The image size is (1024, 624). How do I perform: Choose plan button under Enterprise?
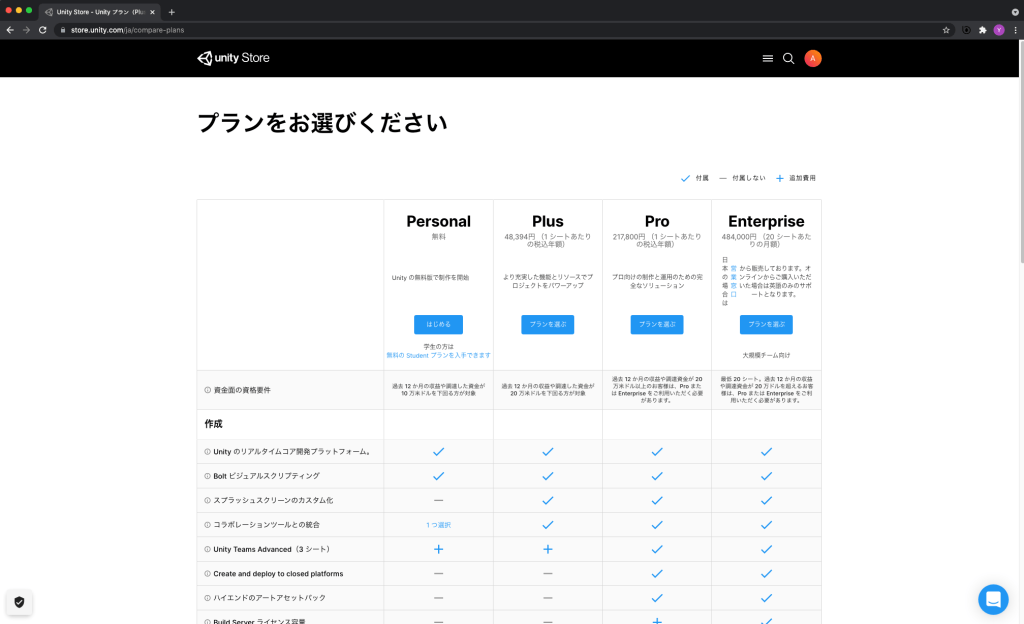tap(766, 324)
